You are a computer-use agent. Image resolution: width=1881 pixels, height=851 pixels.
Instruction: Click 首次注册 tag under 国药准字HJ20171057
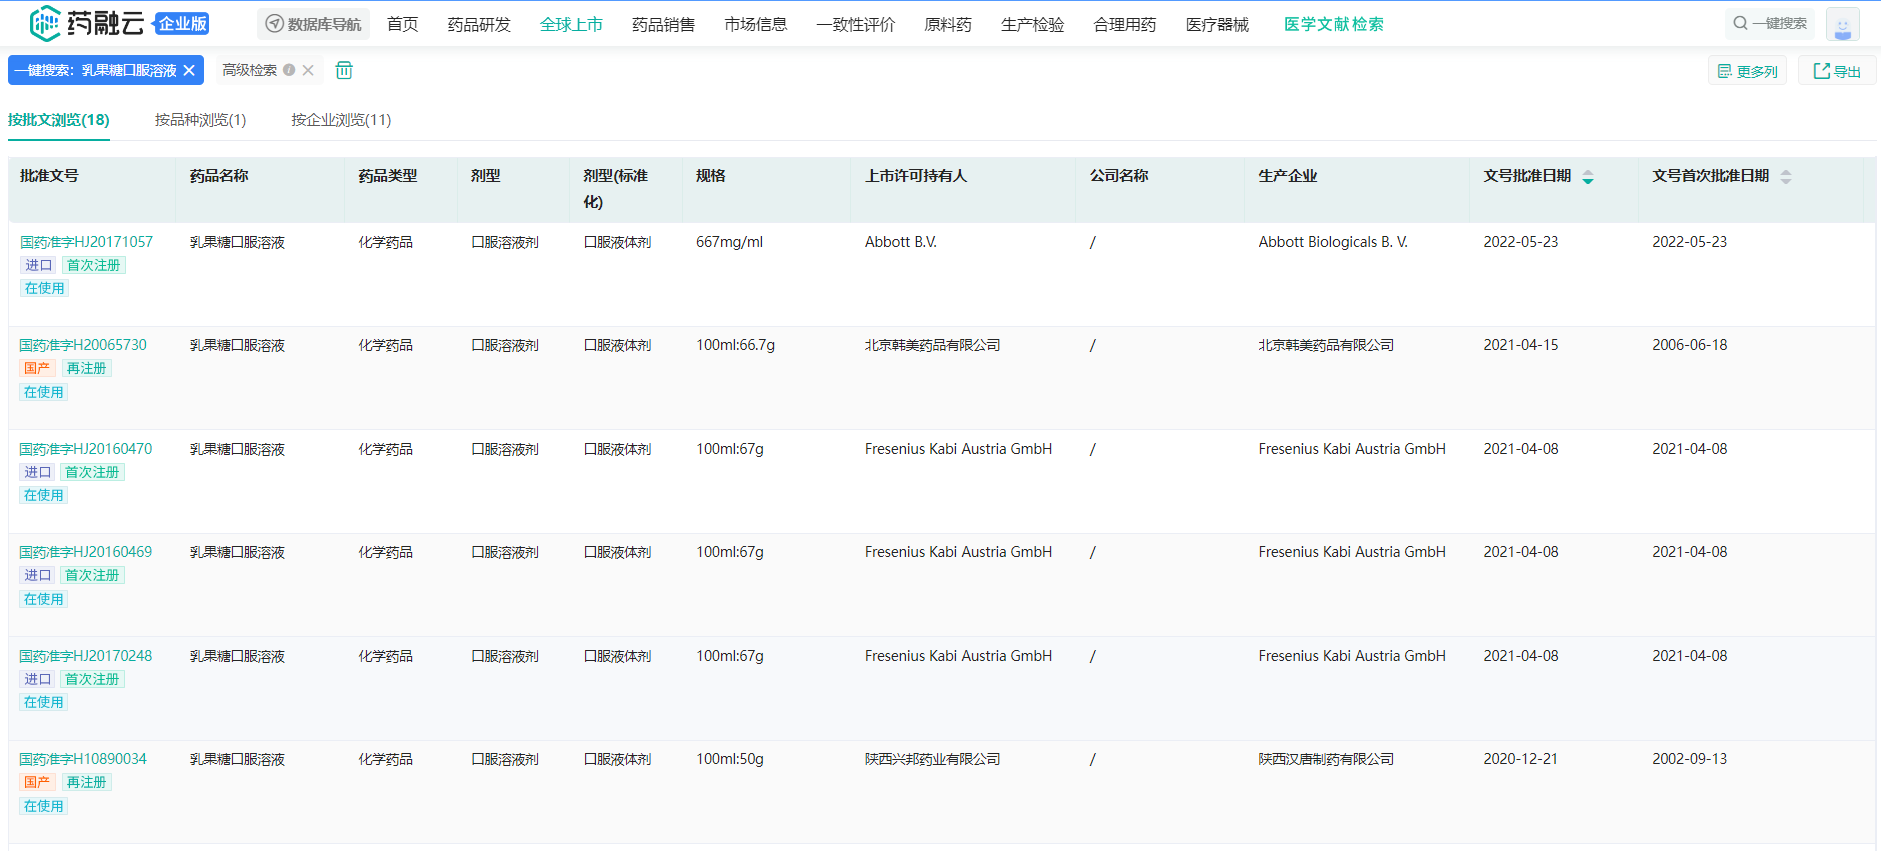point(93,265)
